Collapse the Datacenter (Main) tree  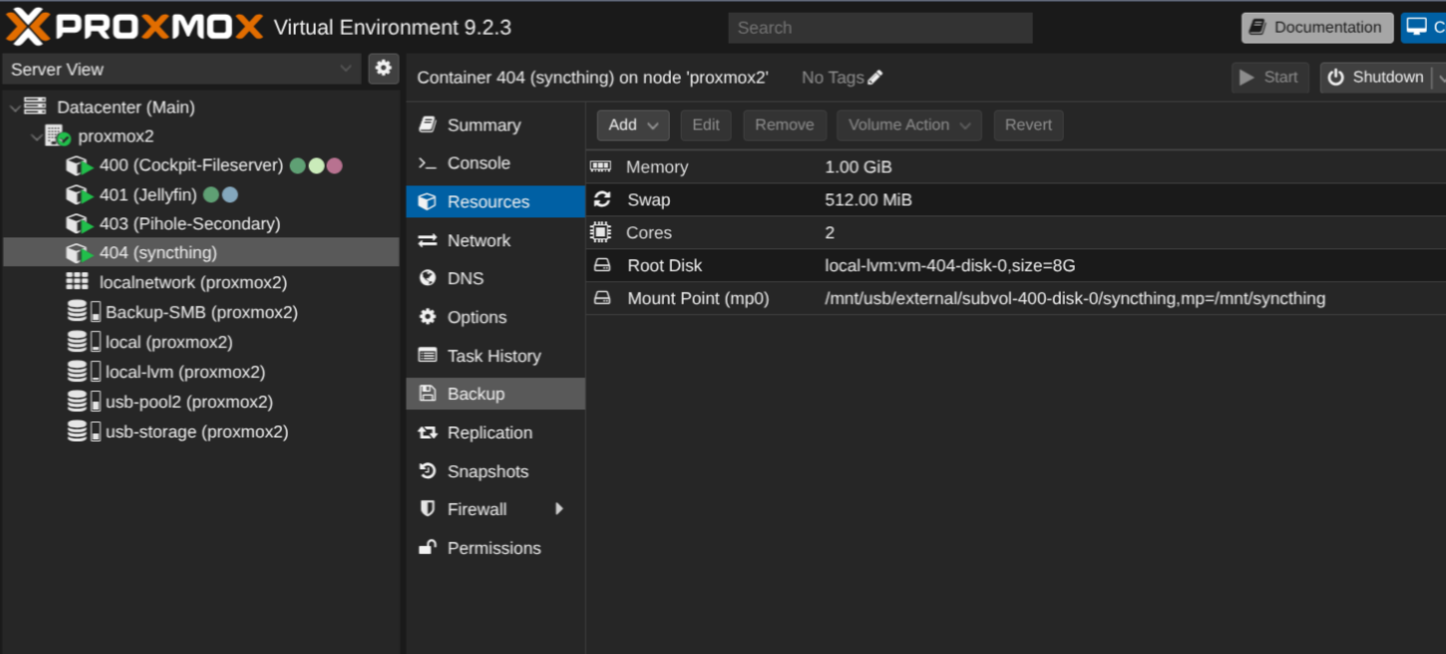coord(14,107)
